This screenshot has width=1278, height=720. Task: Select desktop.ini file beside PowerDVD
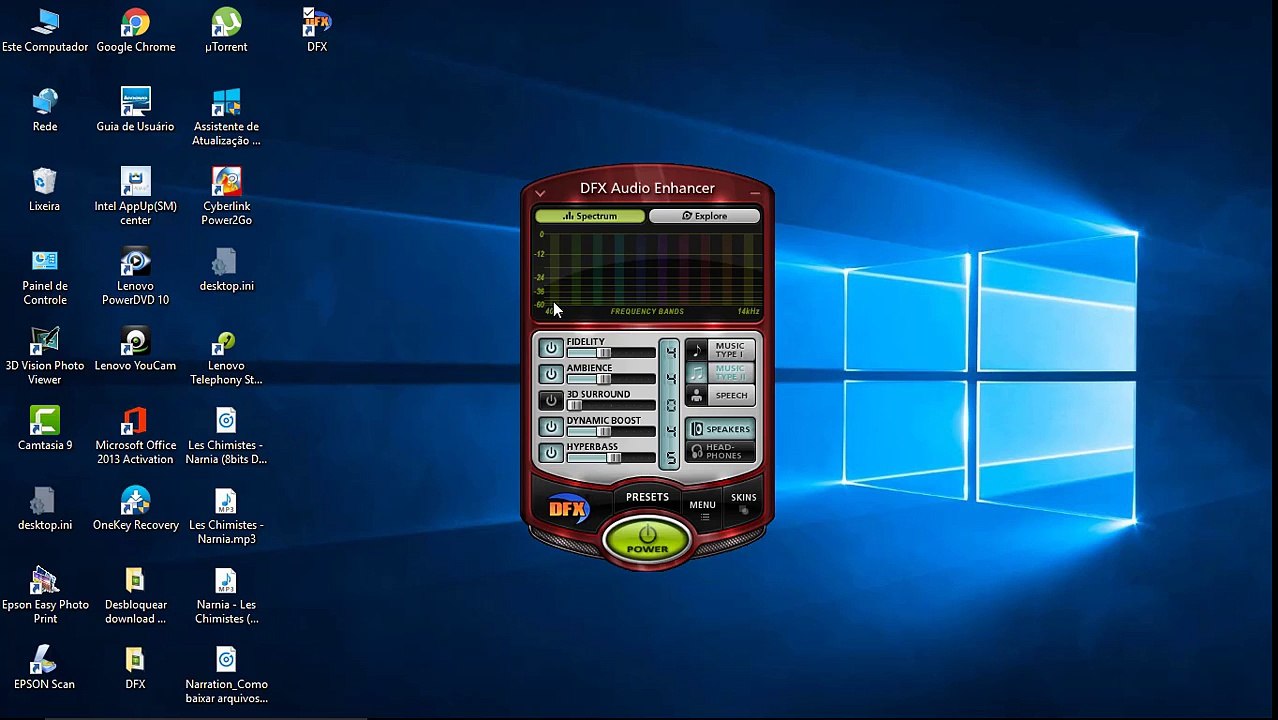[226, 270]
